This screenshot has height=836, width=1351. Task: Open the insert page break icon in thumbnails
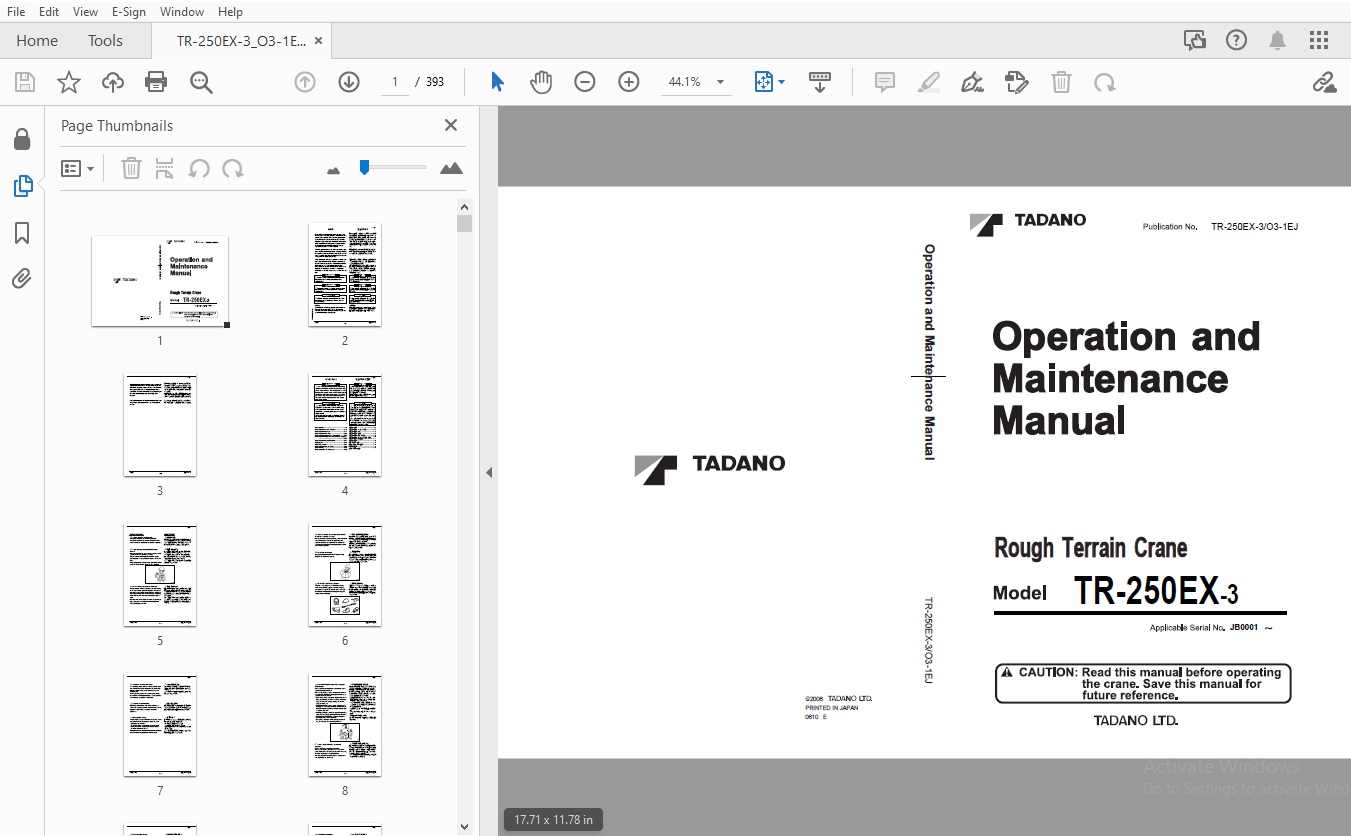click(x=165, y=168)
